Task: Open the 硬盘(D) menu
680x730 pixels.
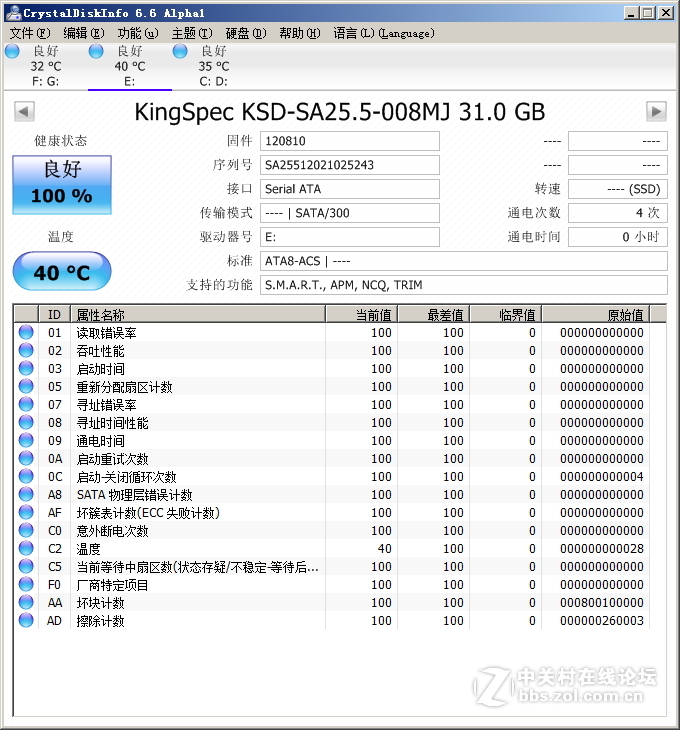Action: (x=246, y=33)
